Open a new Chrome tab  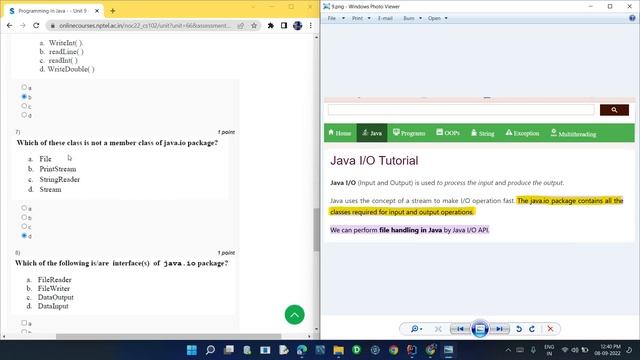point(113,11)
